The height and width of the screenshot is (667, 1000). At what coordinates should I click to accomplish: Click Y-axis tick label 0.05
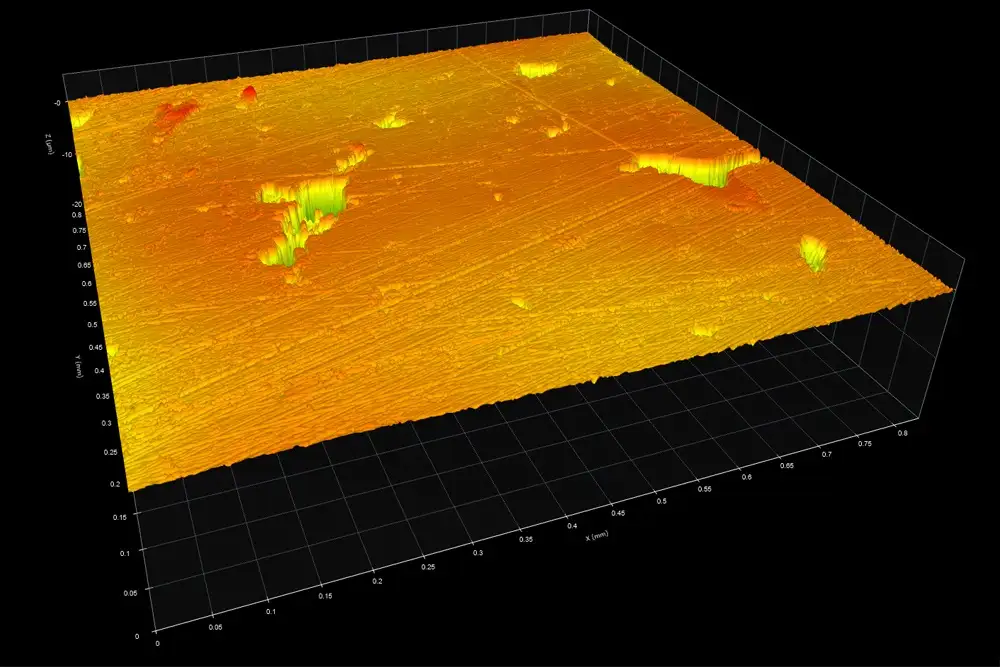click(129, 593)
